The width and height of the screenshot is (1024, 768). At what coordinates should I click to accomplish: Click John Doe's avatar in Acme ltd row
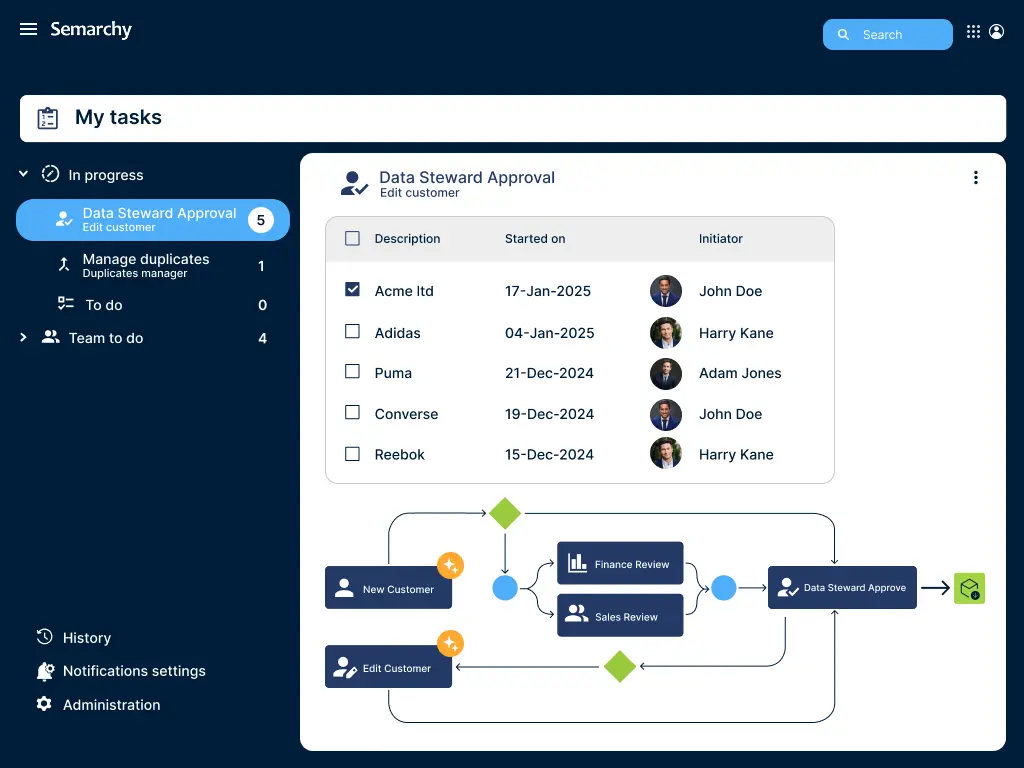click(665, 291)
